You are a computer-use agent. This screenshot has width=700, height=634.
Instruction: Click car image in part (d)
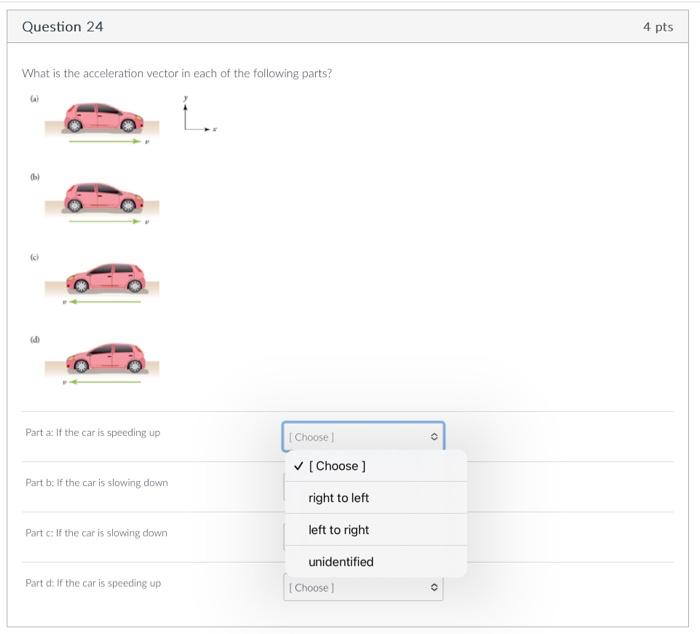click(x=106, y=358)
